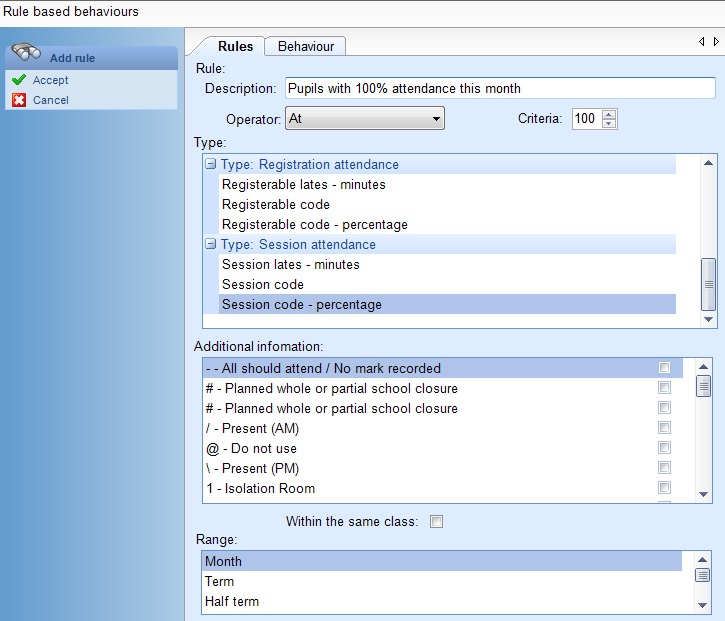Click Additional information scrollbar thumb

(703, 386)
